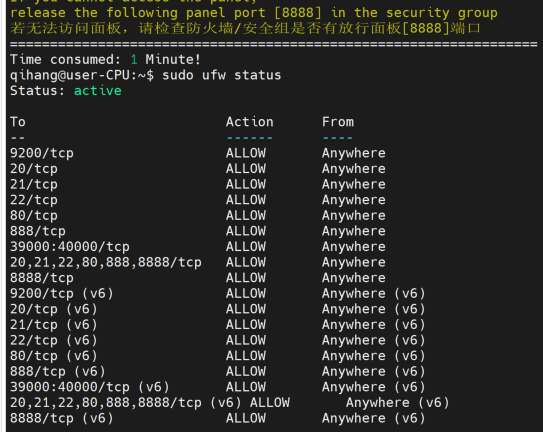Click 'Time consumed: 1 Minute!' line
The image size is (543, 432).
click(105, 60)
